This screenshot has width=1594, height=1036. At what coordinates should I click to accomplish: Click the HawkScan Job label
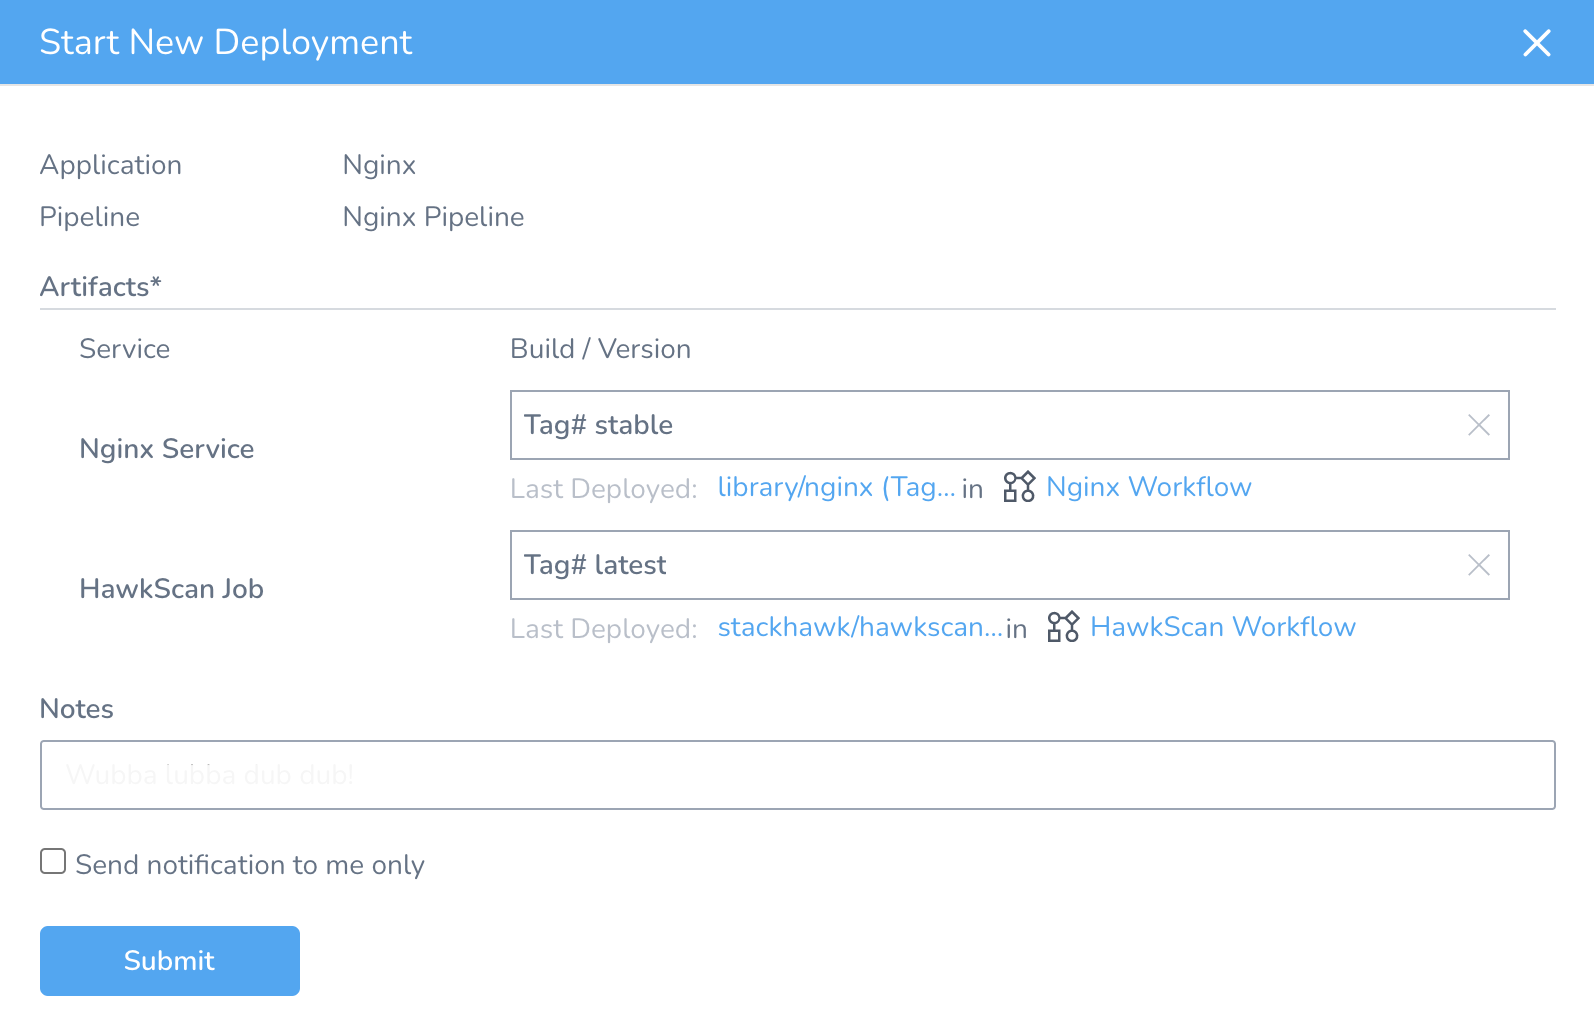tap(171, 589)
